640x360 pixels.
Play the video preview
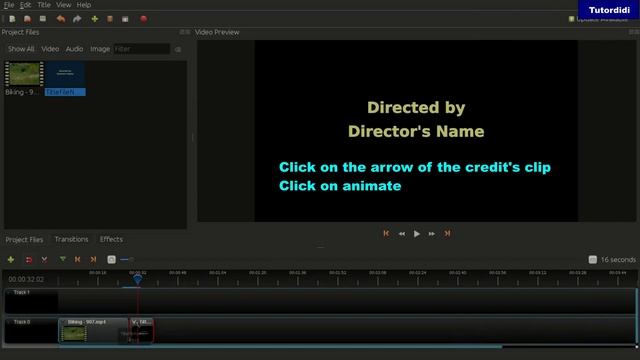click(417, 233)
